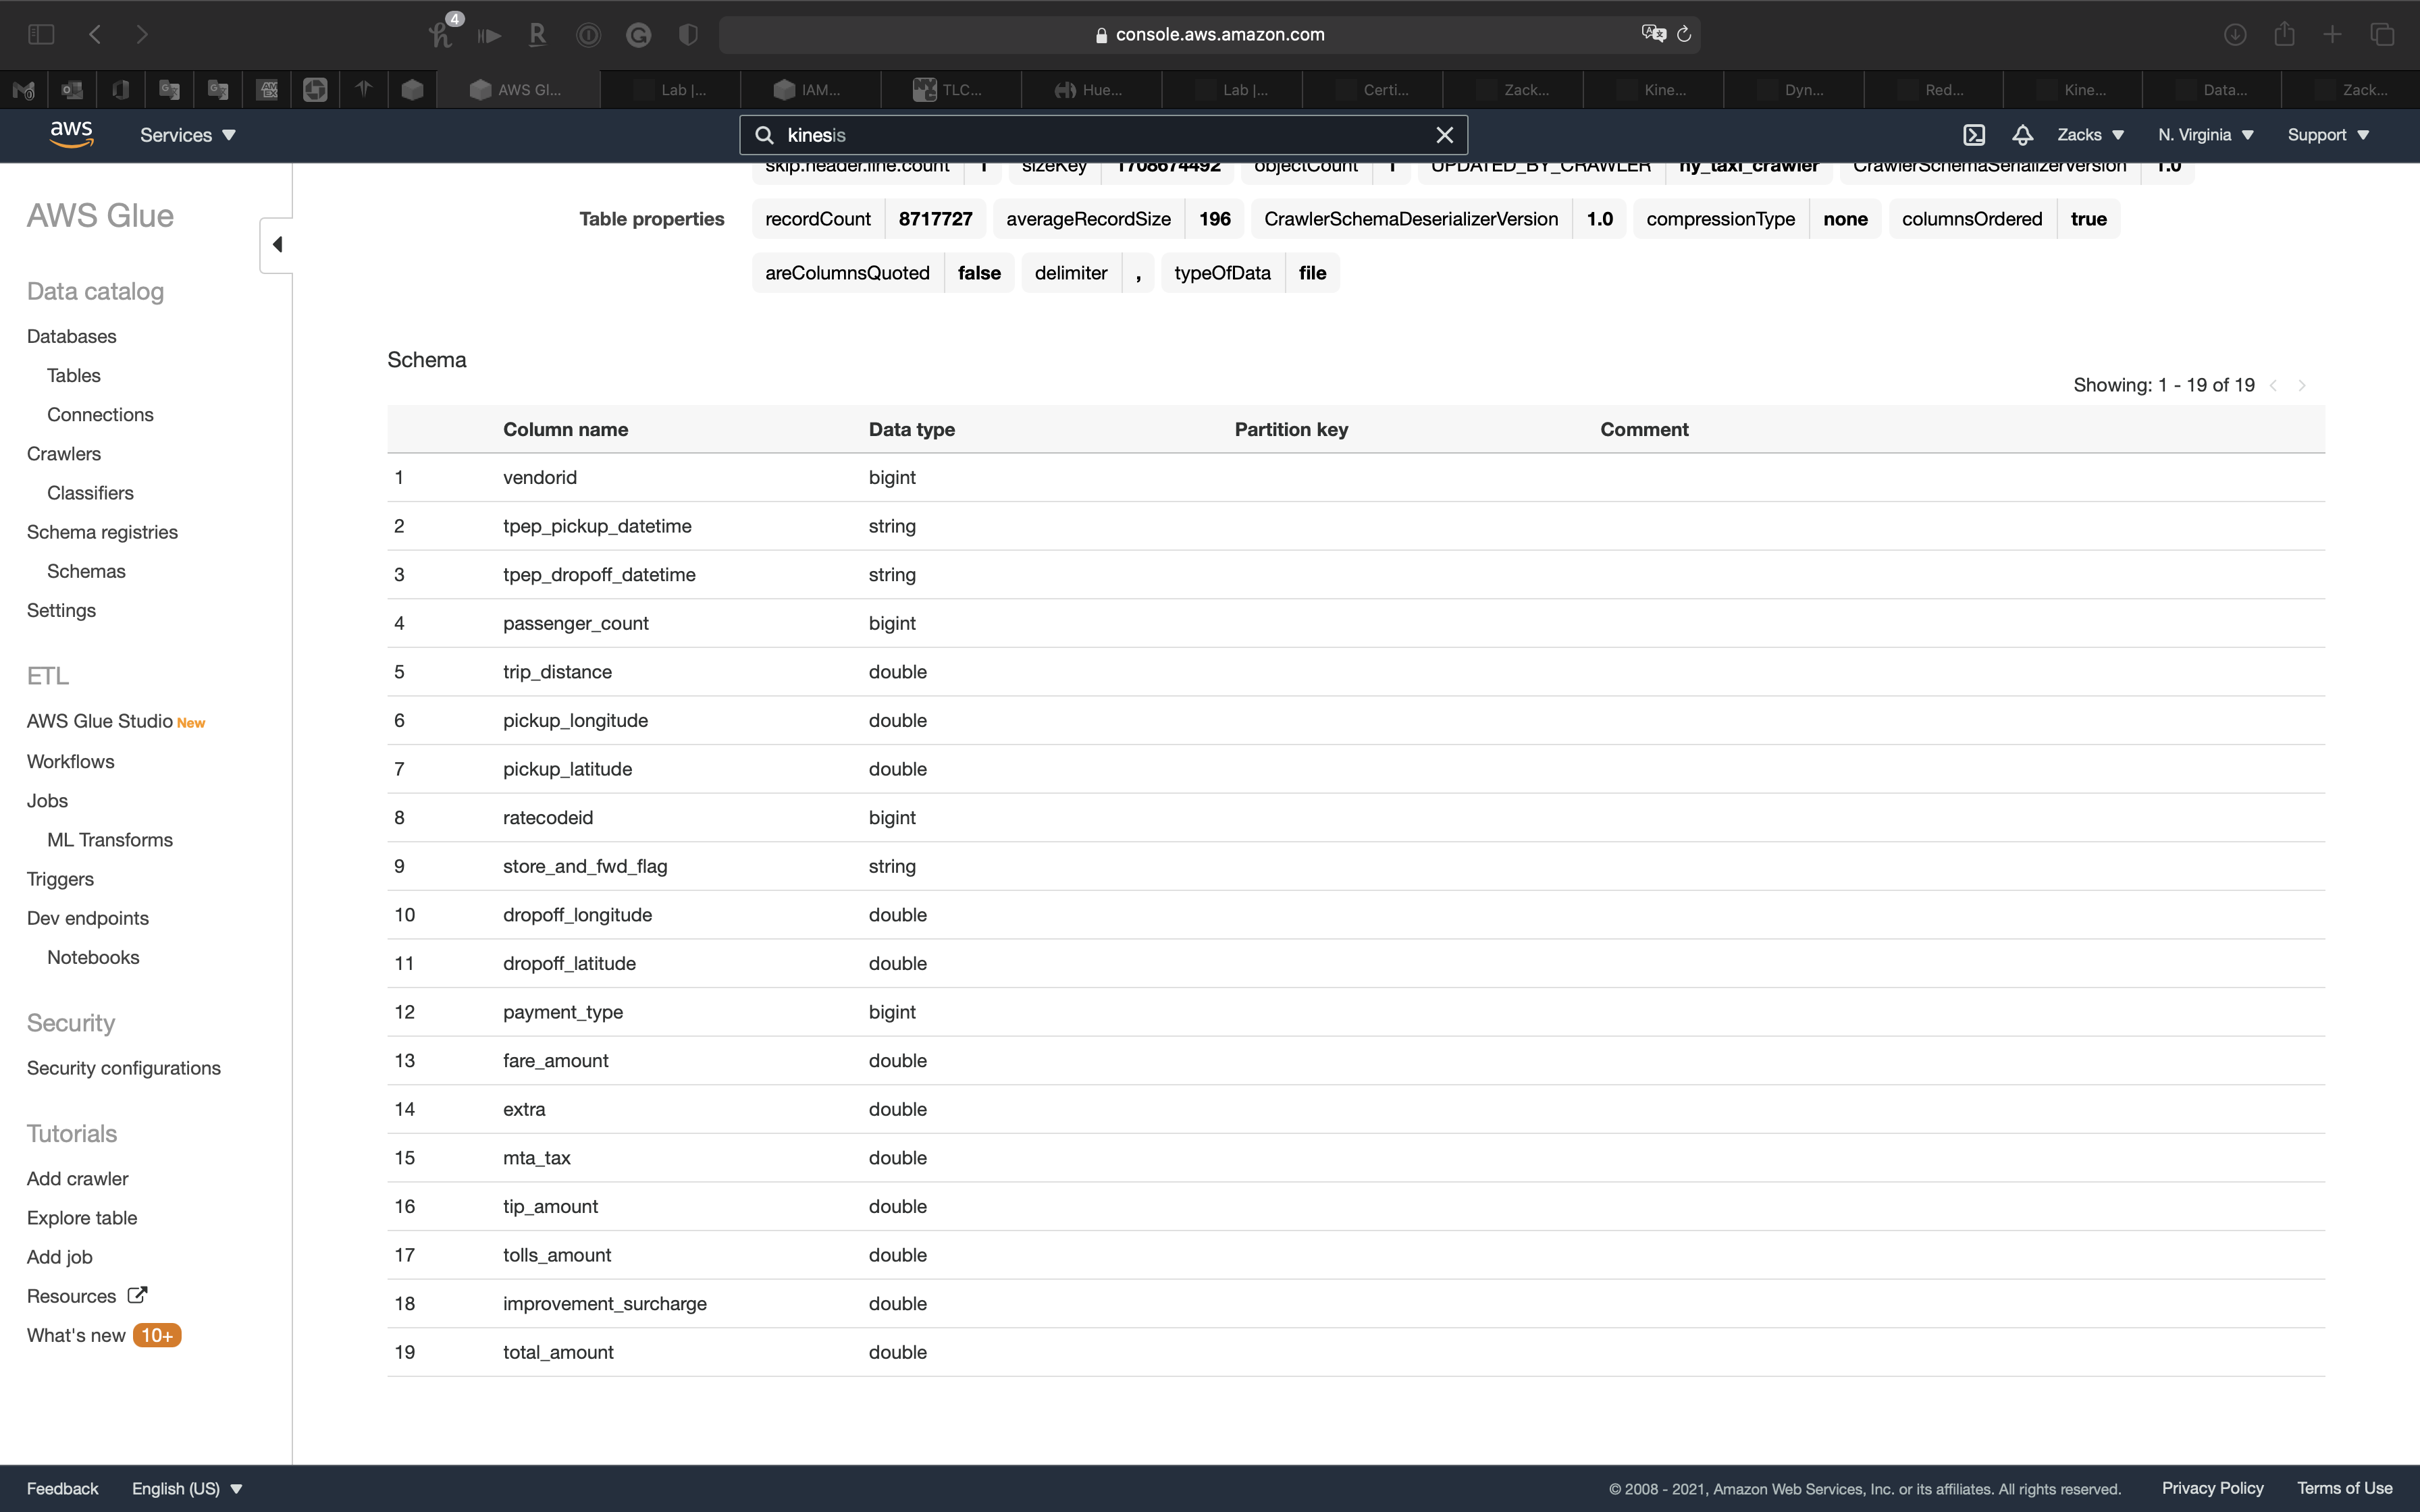
Task: Switch to the IAM browser tab
Action: point(810,90)
